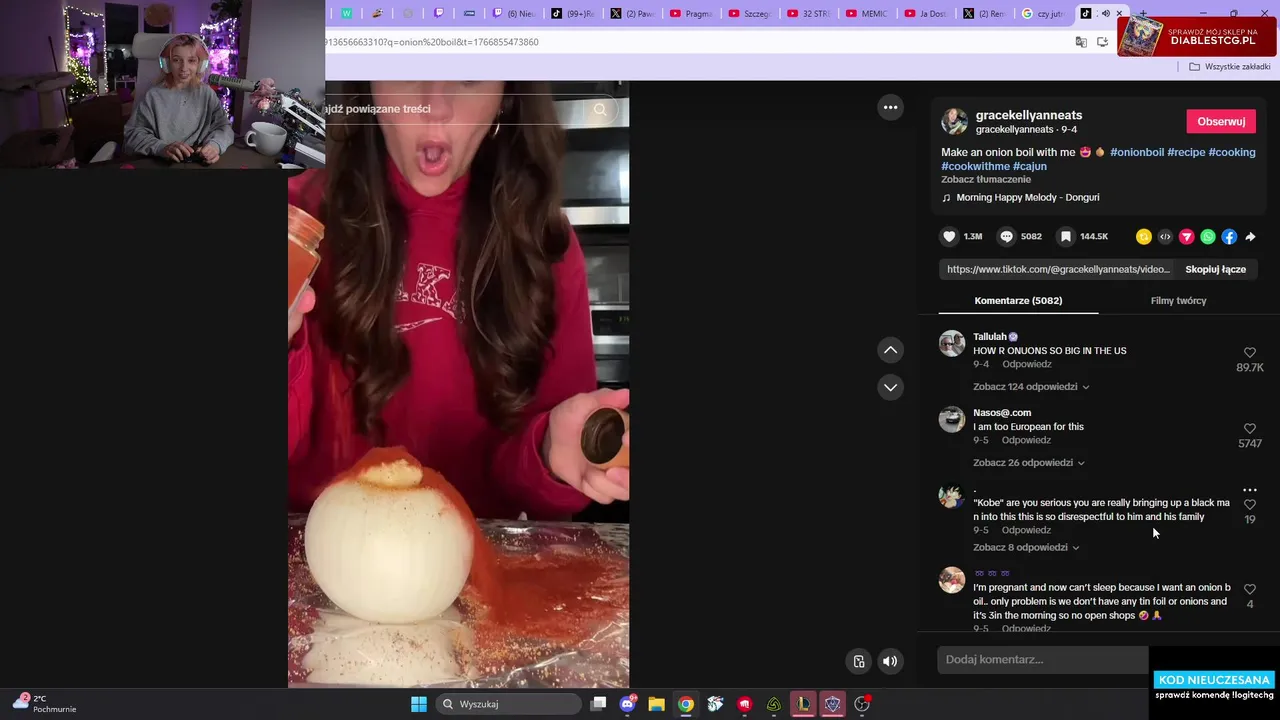
Task: Open OBS Studio from the taskbar
Action: 862,704
